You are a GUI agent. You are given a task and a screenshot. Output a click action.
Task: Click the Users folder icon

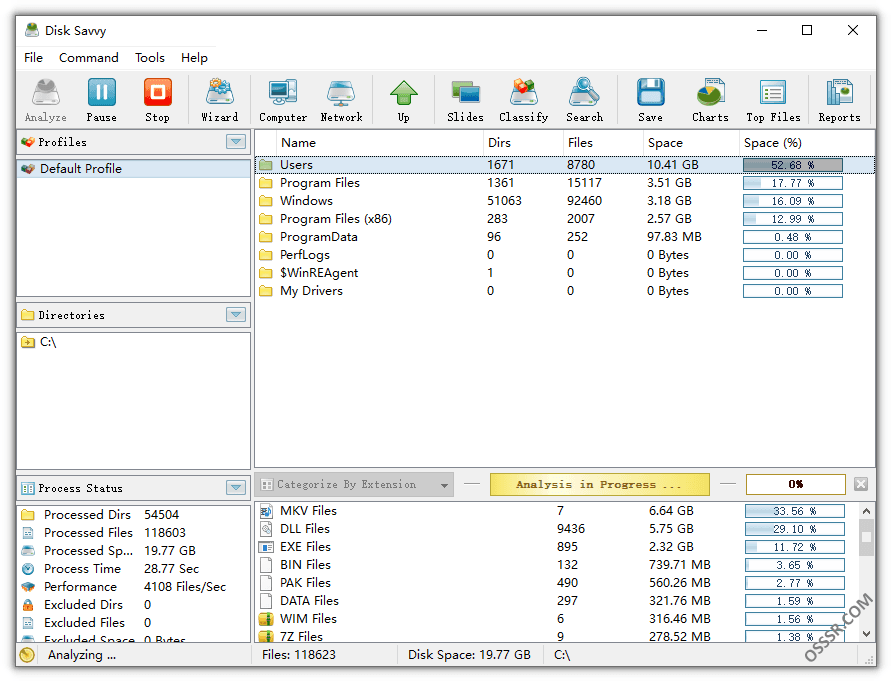coord(266,165)
